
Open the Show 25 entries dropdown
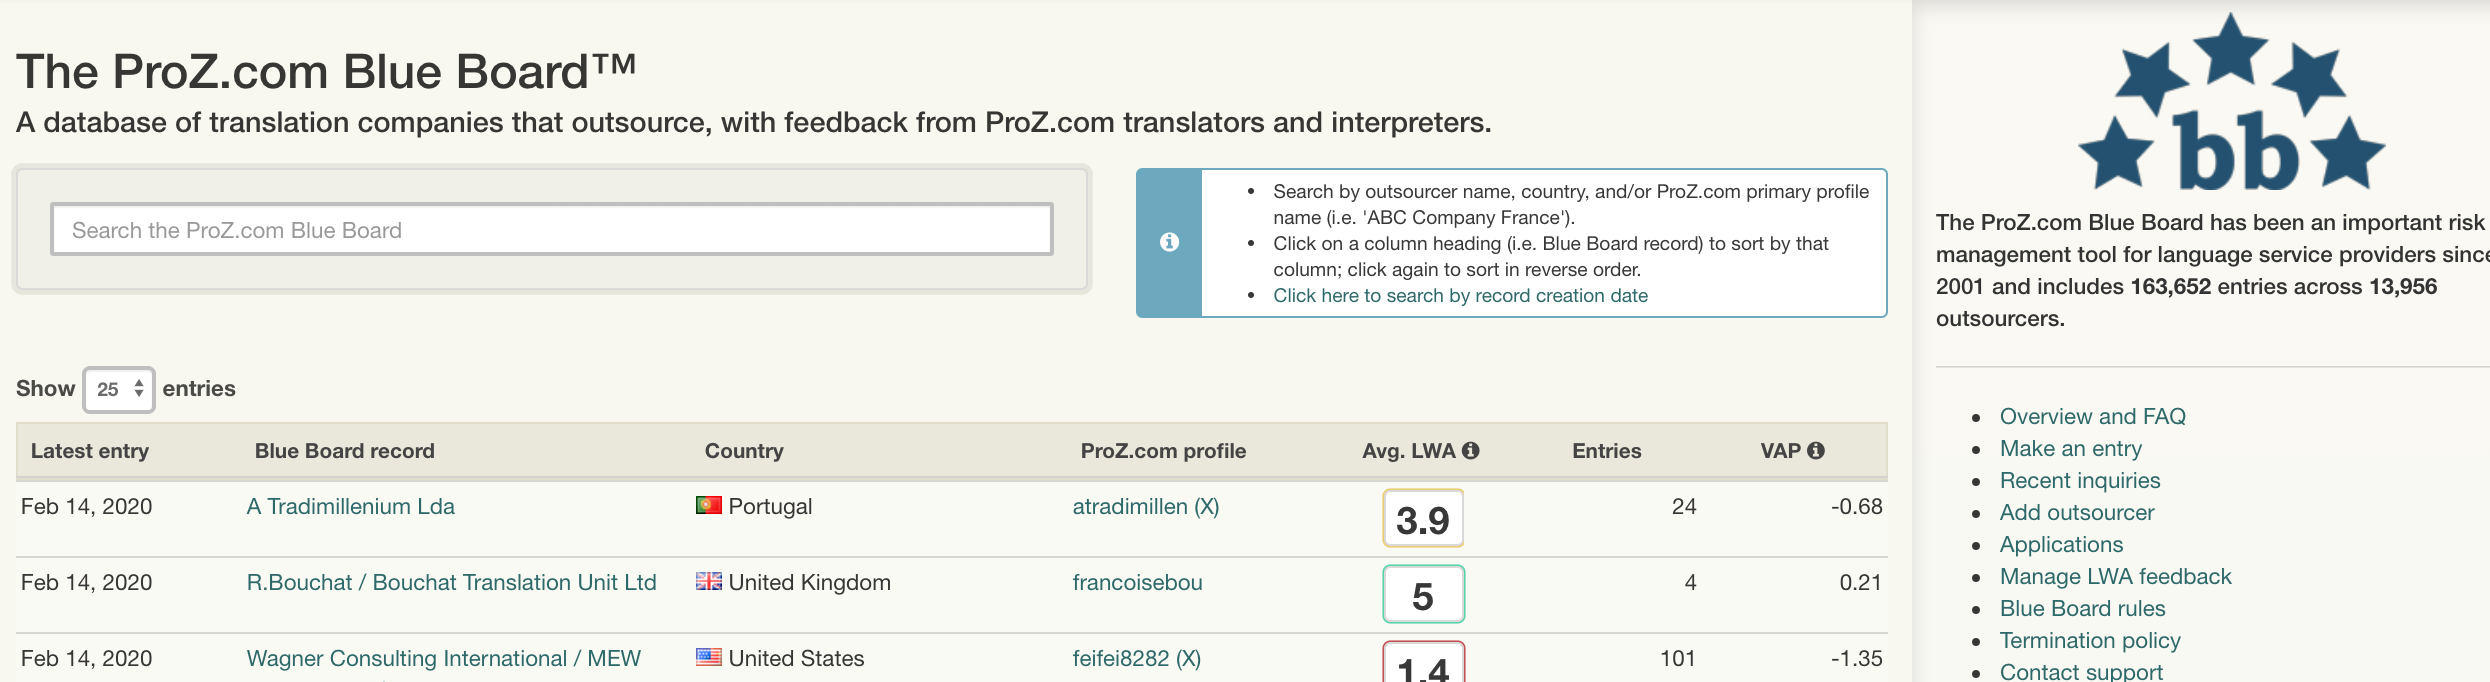tap(119, 389)
